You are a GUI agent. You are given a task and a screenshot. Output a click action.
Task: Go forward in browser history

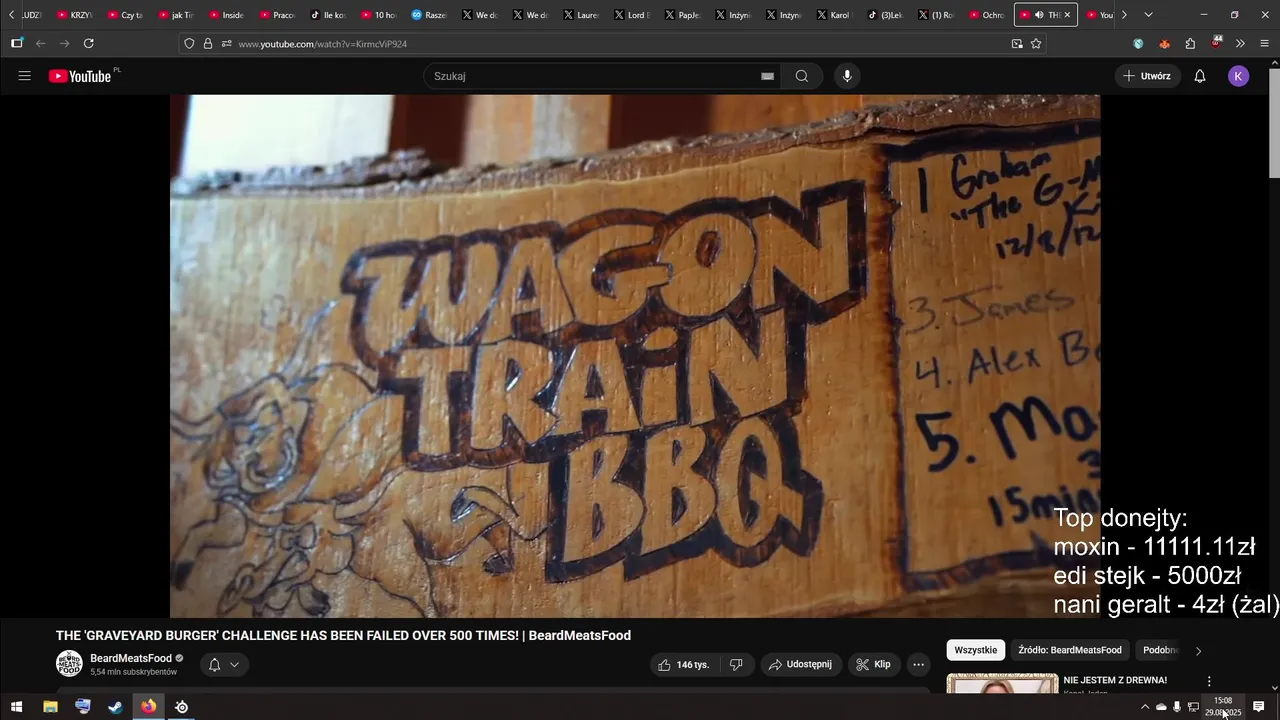click(x=65, y=43)
